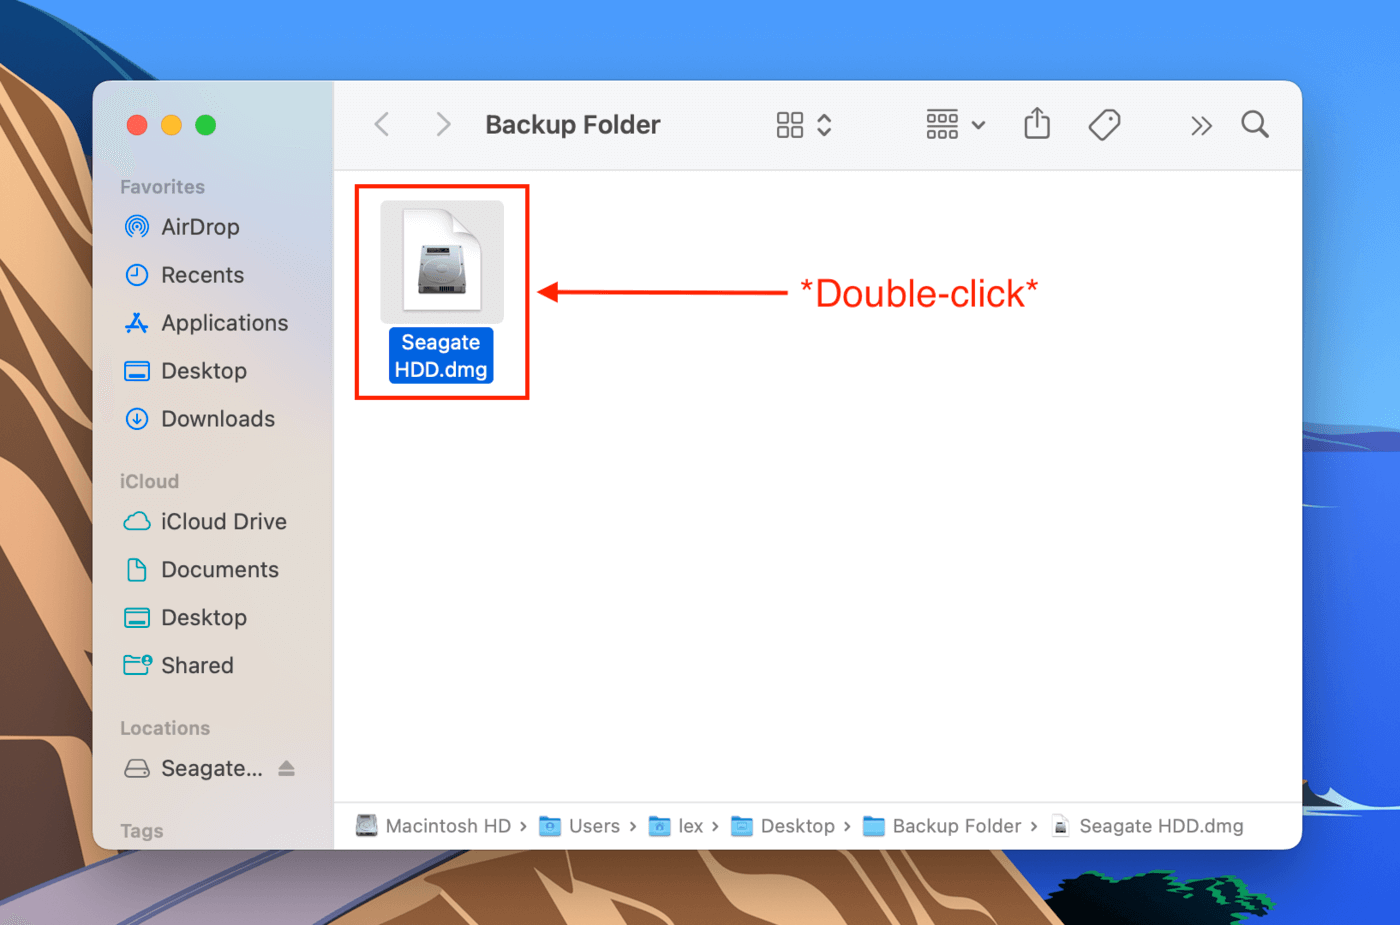This screenshot has height=925, width=1400.
Task: Click the Backup Folder window title
Action: 572,125
